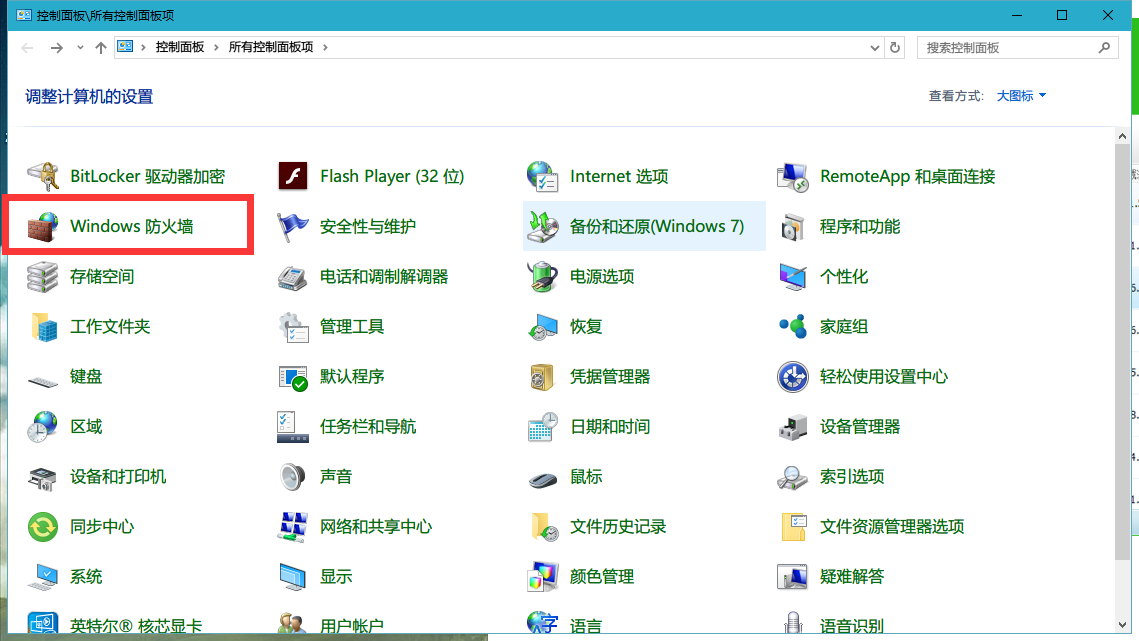Go up one level arrow

pos(101,48)
